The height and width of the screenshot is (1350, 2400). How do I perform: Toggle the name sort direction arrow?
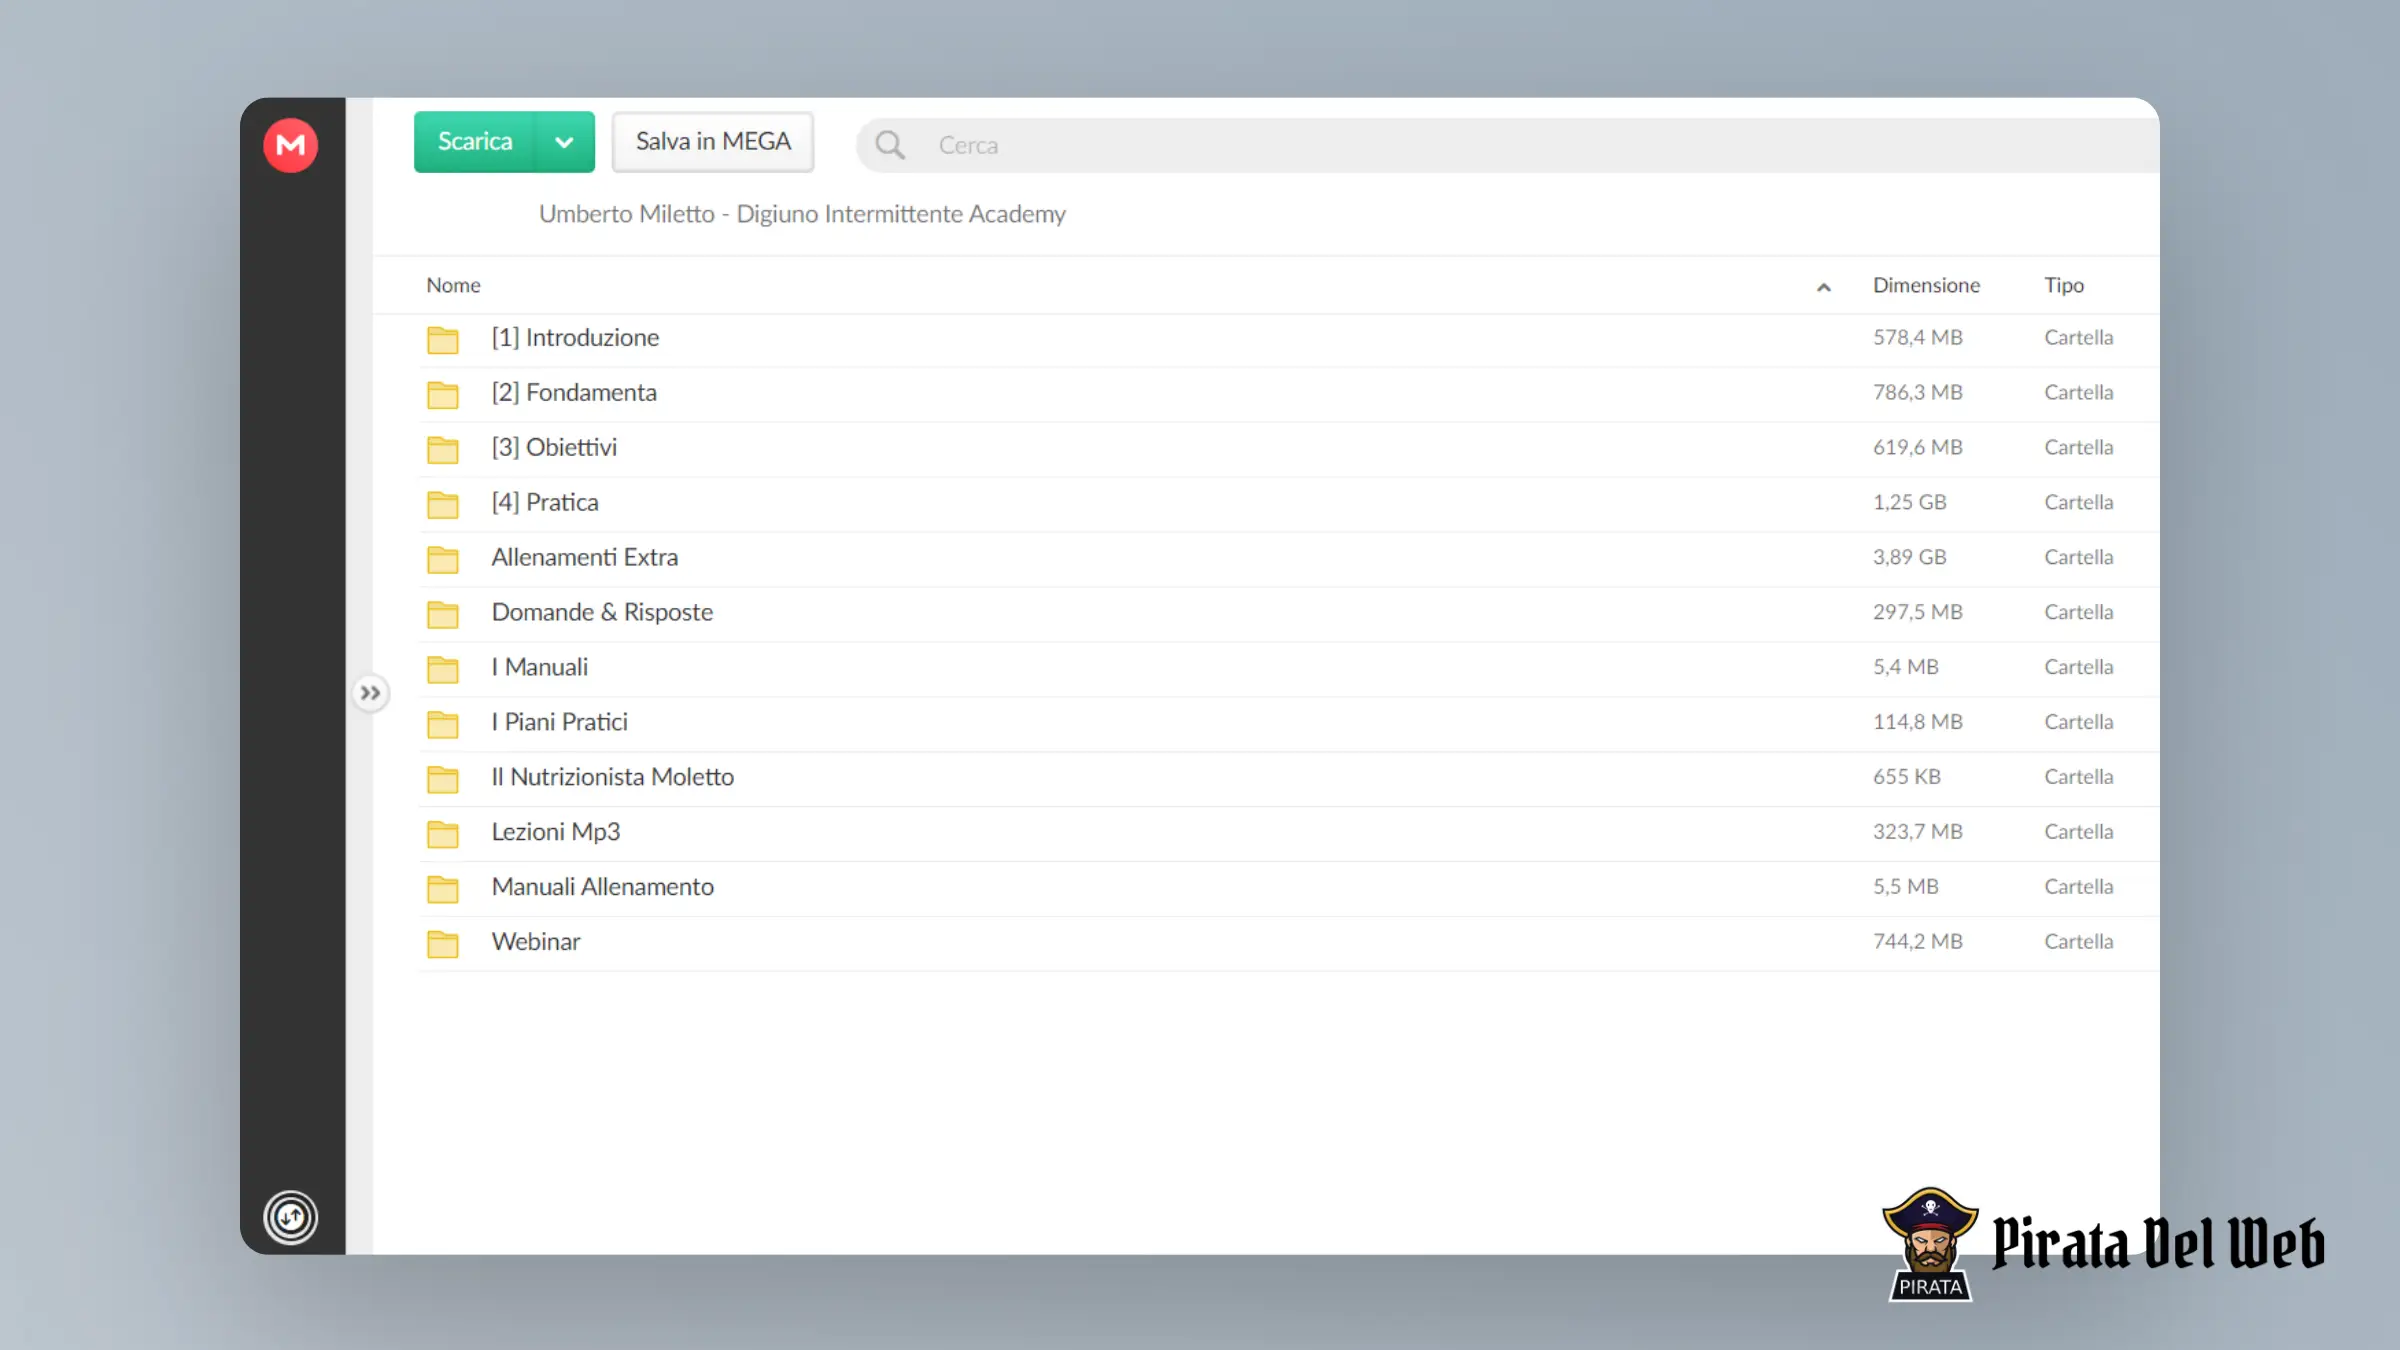[1824, 287]
